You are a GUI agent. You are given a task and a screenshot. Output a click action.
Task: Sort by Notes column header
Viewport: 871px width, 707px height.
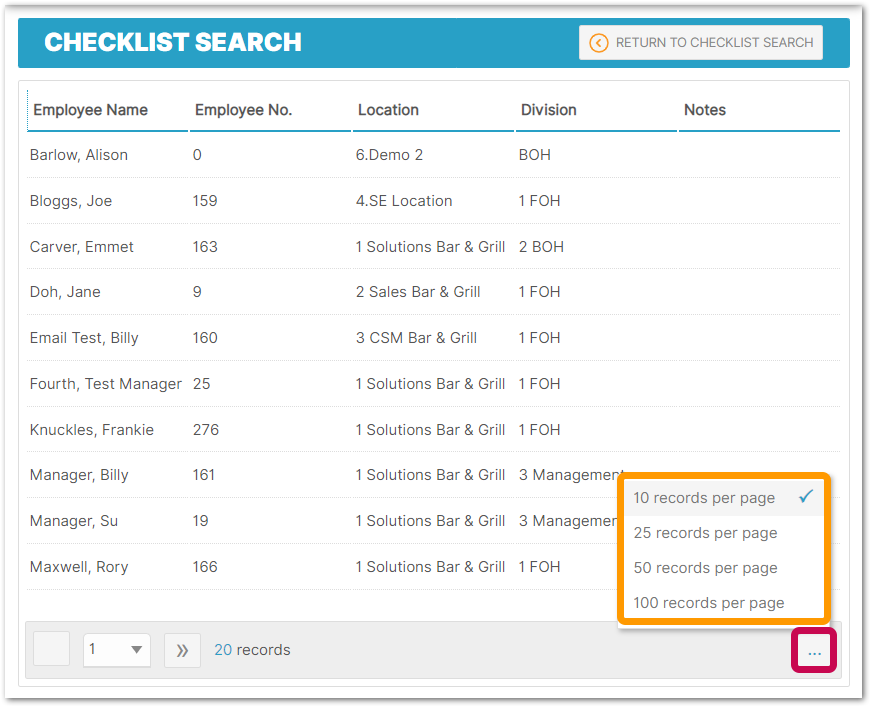click(759, 110)
